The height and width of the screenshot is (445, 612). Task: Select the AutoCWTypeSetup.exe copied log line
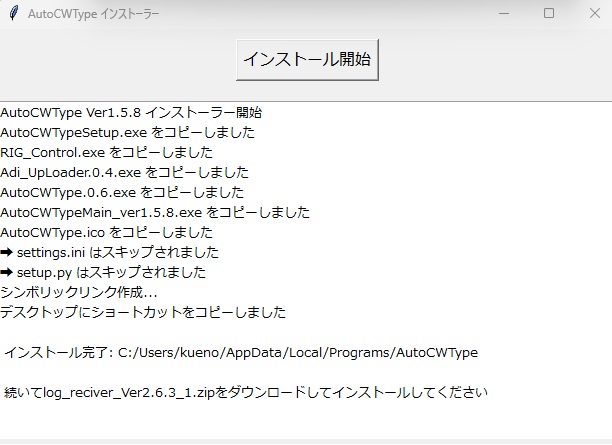click(x=127, y=132)
